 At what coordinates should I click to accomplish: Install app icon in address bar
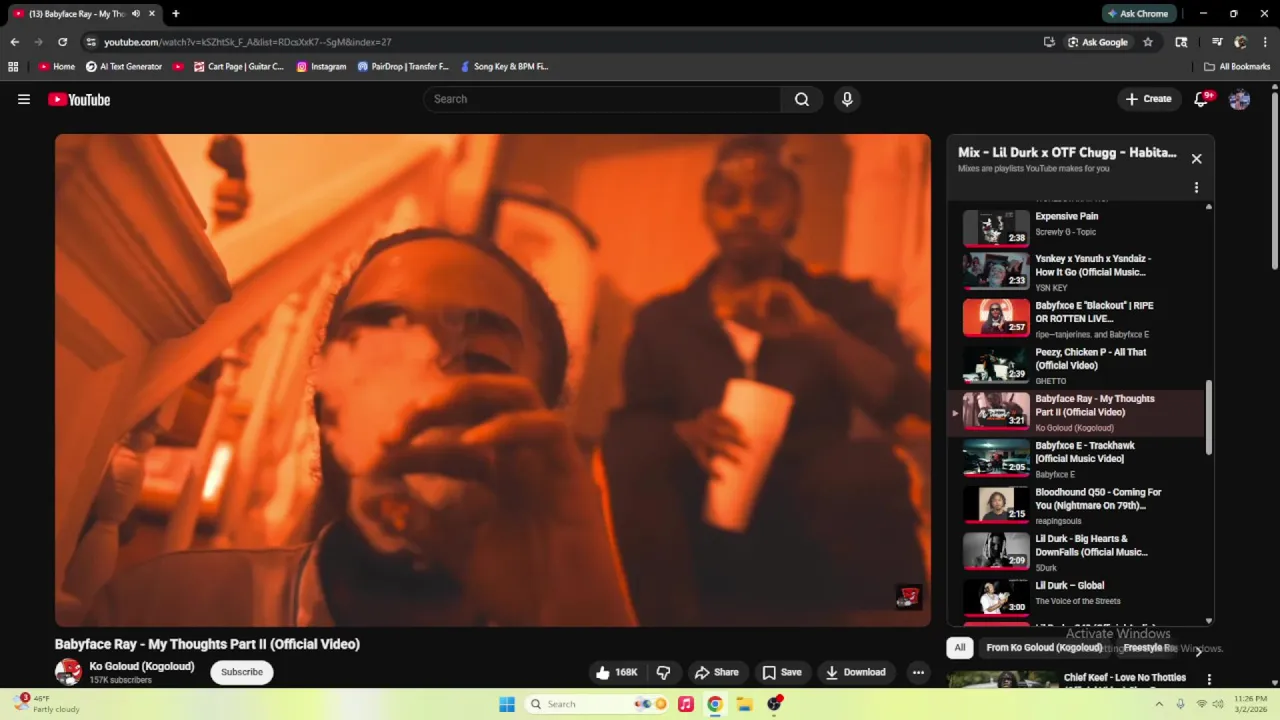(1049, 42)
